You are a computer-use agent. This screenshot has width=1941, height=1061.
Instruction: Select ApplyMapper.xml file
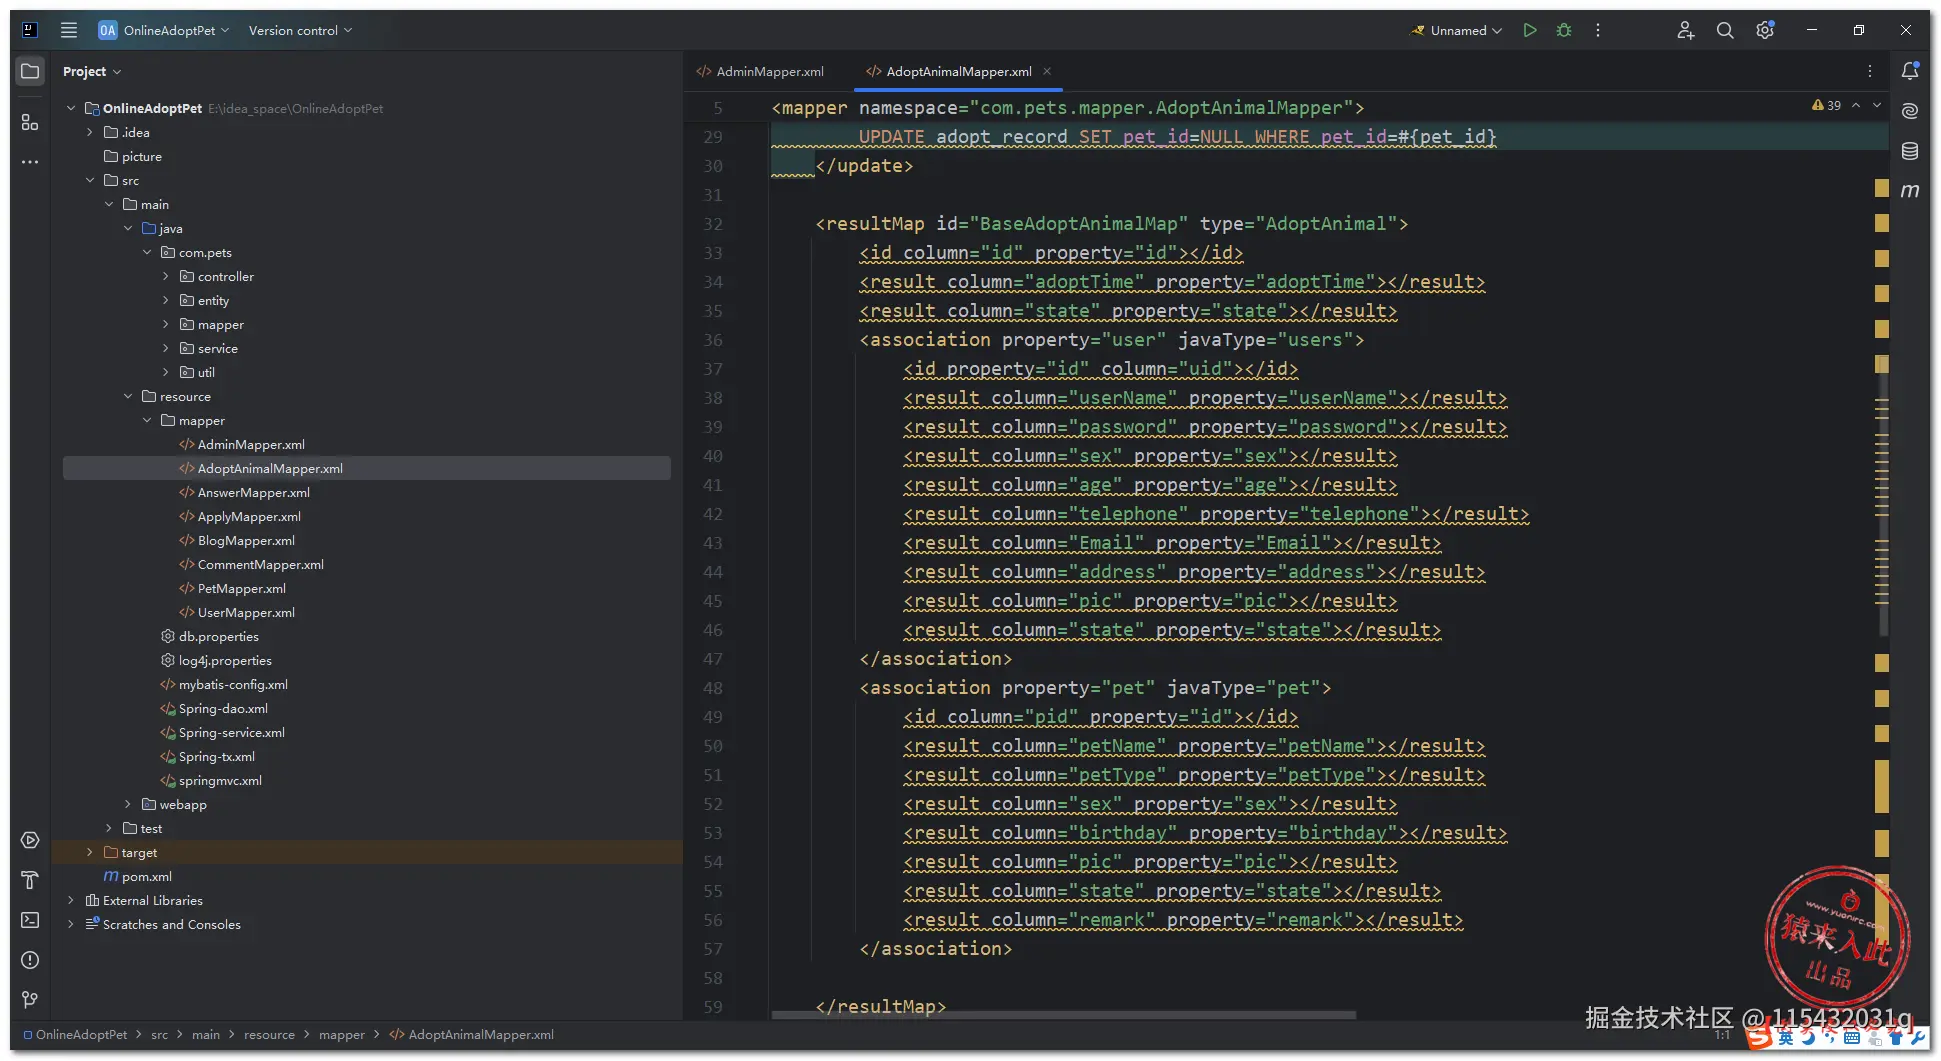click(x=248, y=516)
